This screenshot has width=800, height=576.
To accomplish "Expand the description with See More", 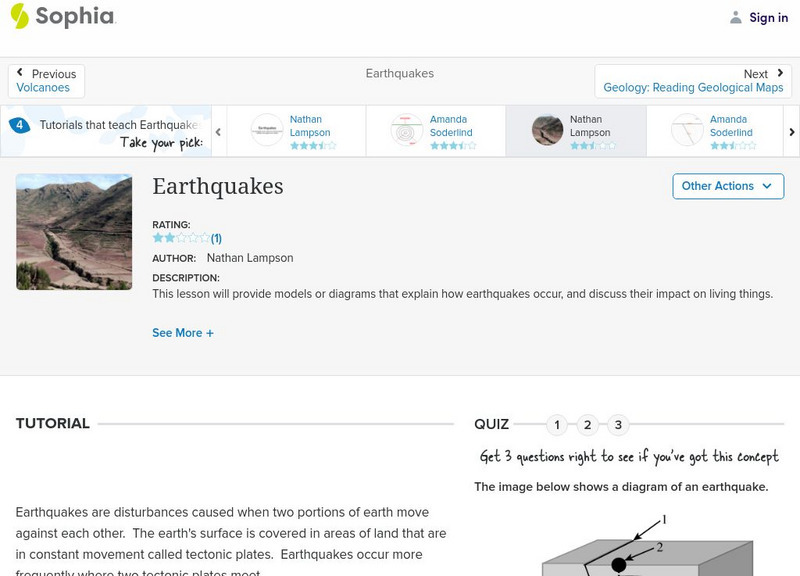I will 183,332.
